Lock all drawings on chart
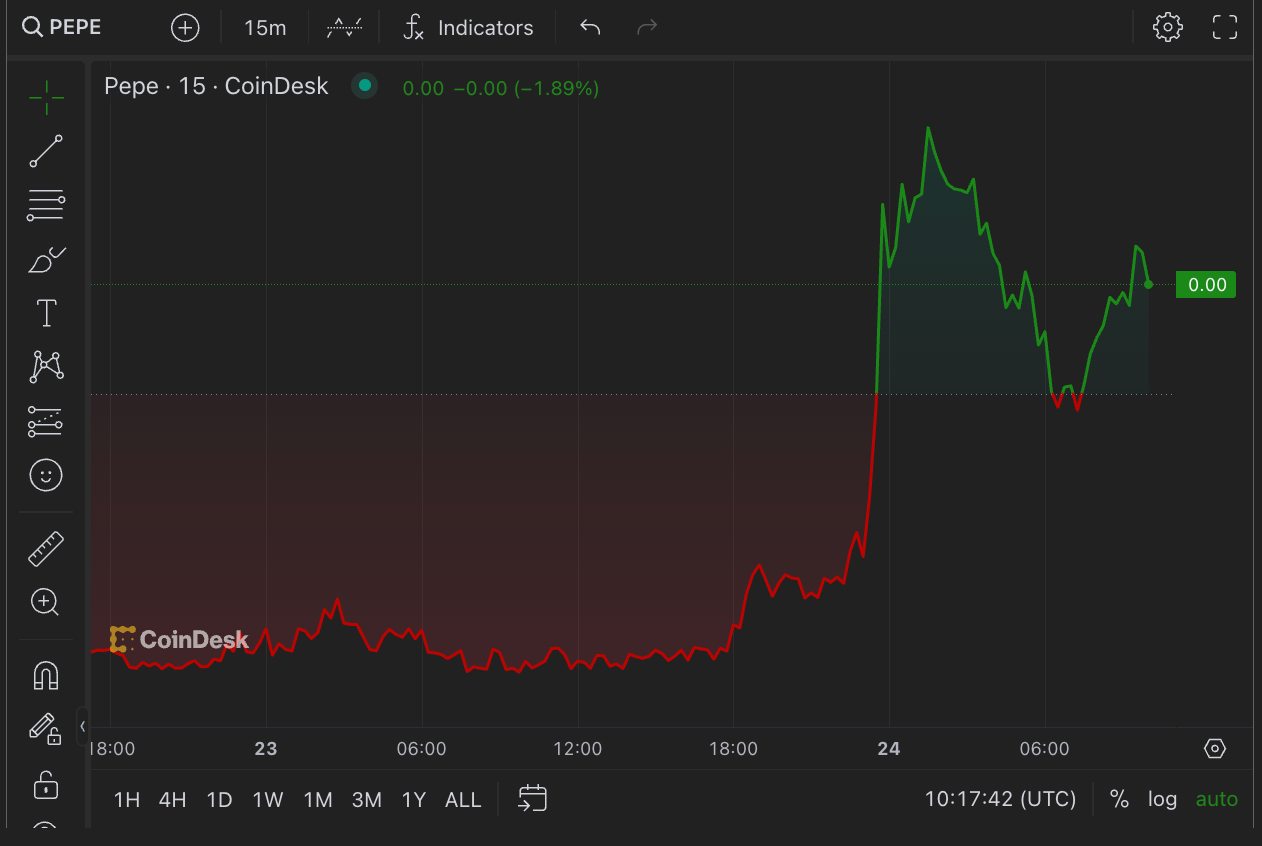The image size is (1262, 846). [45, 786]
